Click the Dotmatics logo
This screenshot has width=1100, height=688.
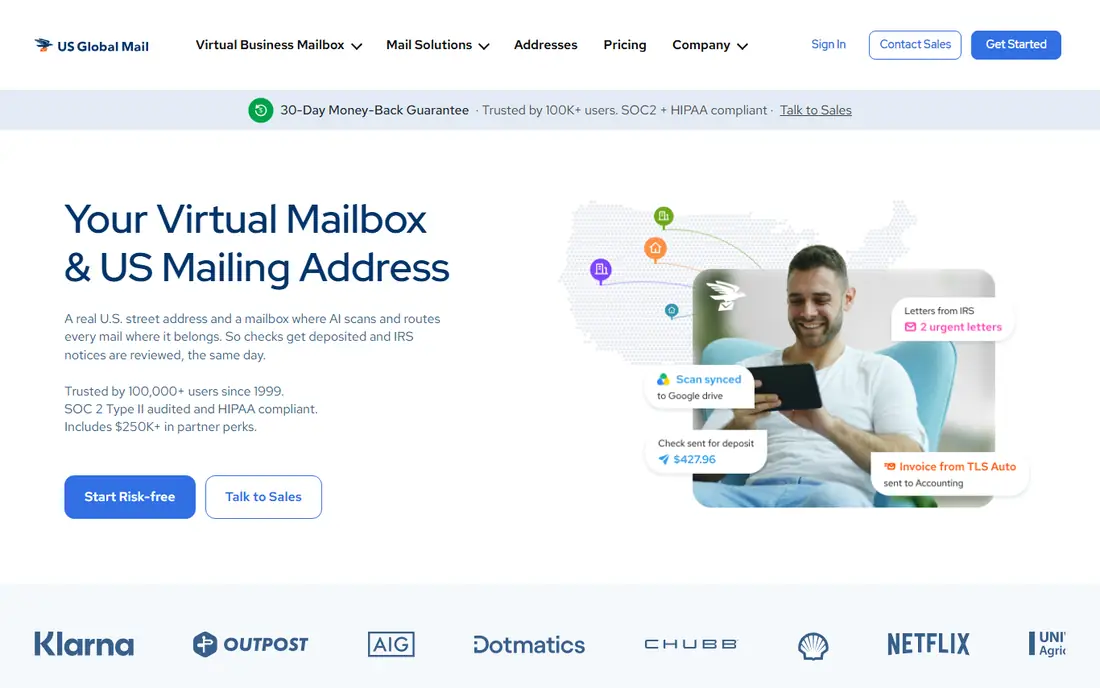(529, 645)
